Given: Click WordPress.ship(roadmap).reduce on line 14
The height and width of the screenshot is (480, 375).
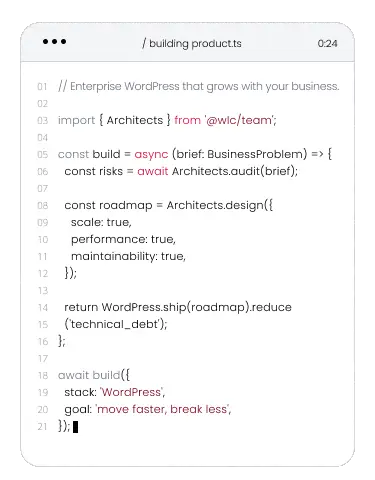Looking at the screenshot, I should click(197, 307).
